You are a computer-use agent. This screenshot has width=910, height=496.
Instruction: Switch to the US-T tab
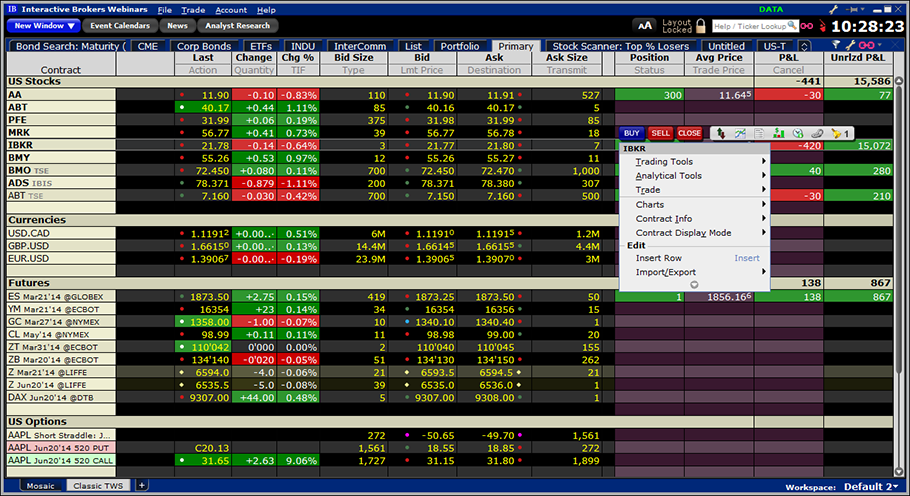pyautogui.click(x=774, y=46)
